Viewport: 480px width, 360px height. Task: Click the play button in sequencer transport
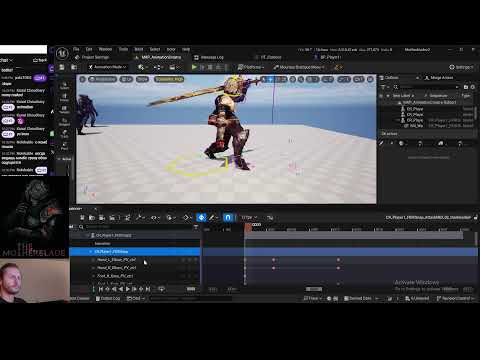click(x=127, y=289)
